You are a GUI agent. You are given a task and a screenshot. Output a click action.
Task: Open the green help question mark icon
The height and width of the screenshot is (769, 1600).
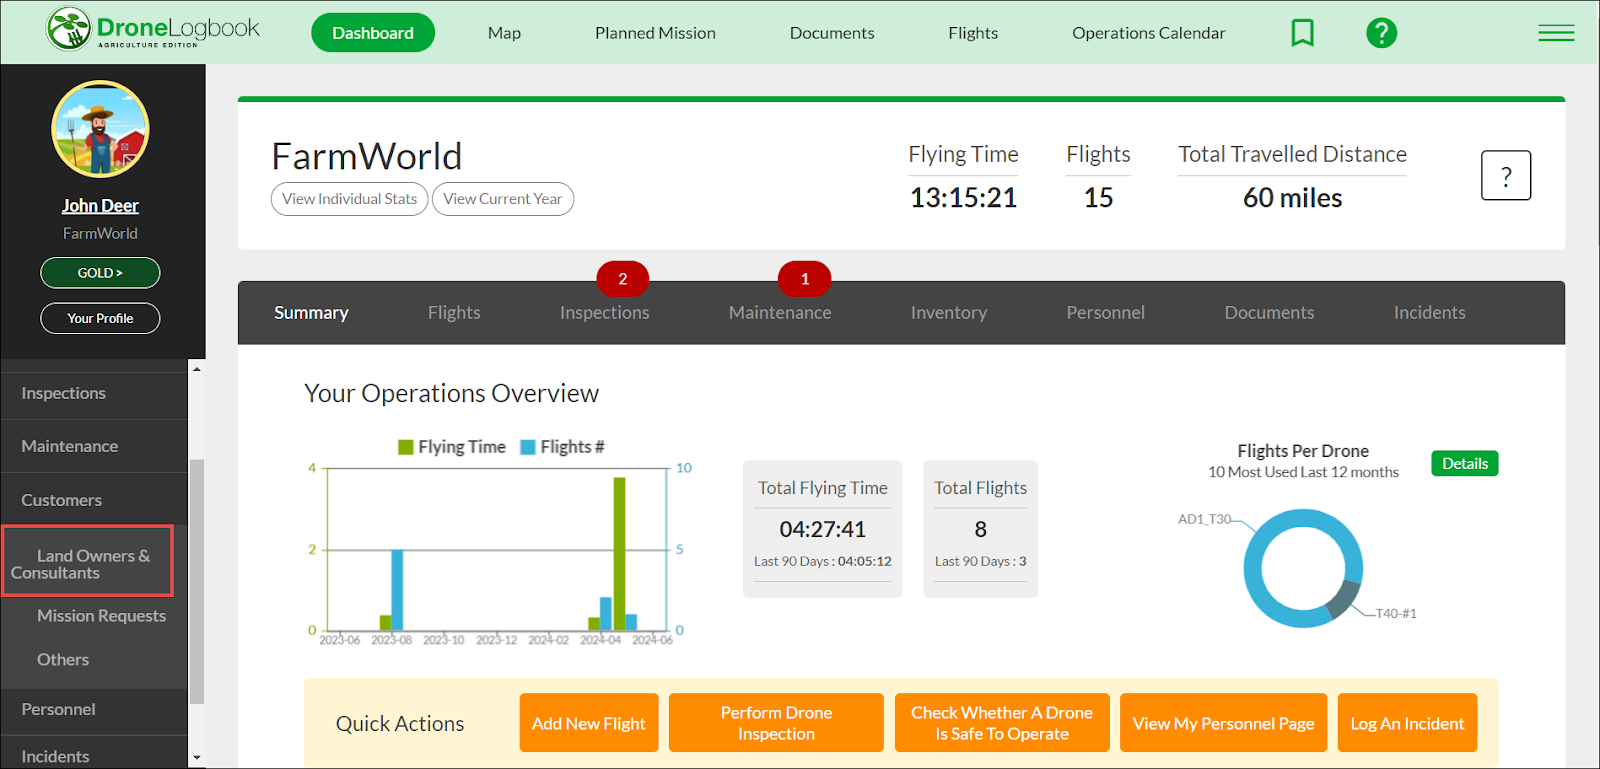click(1381, 33)
